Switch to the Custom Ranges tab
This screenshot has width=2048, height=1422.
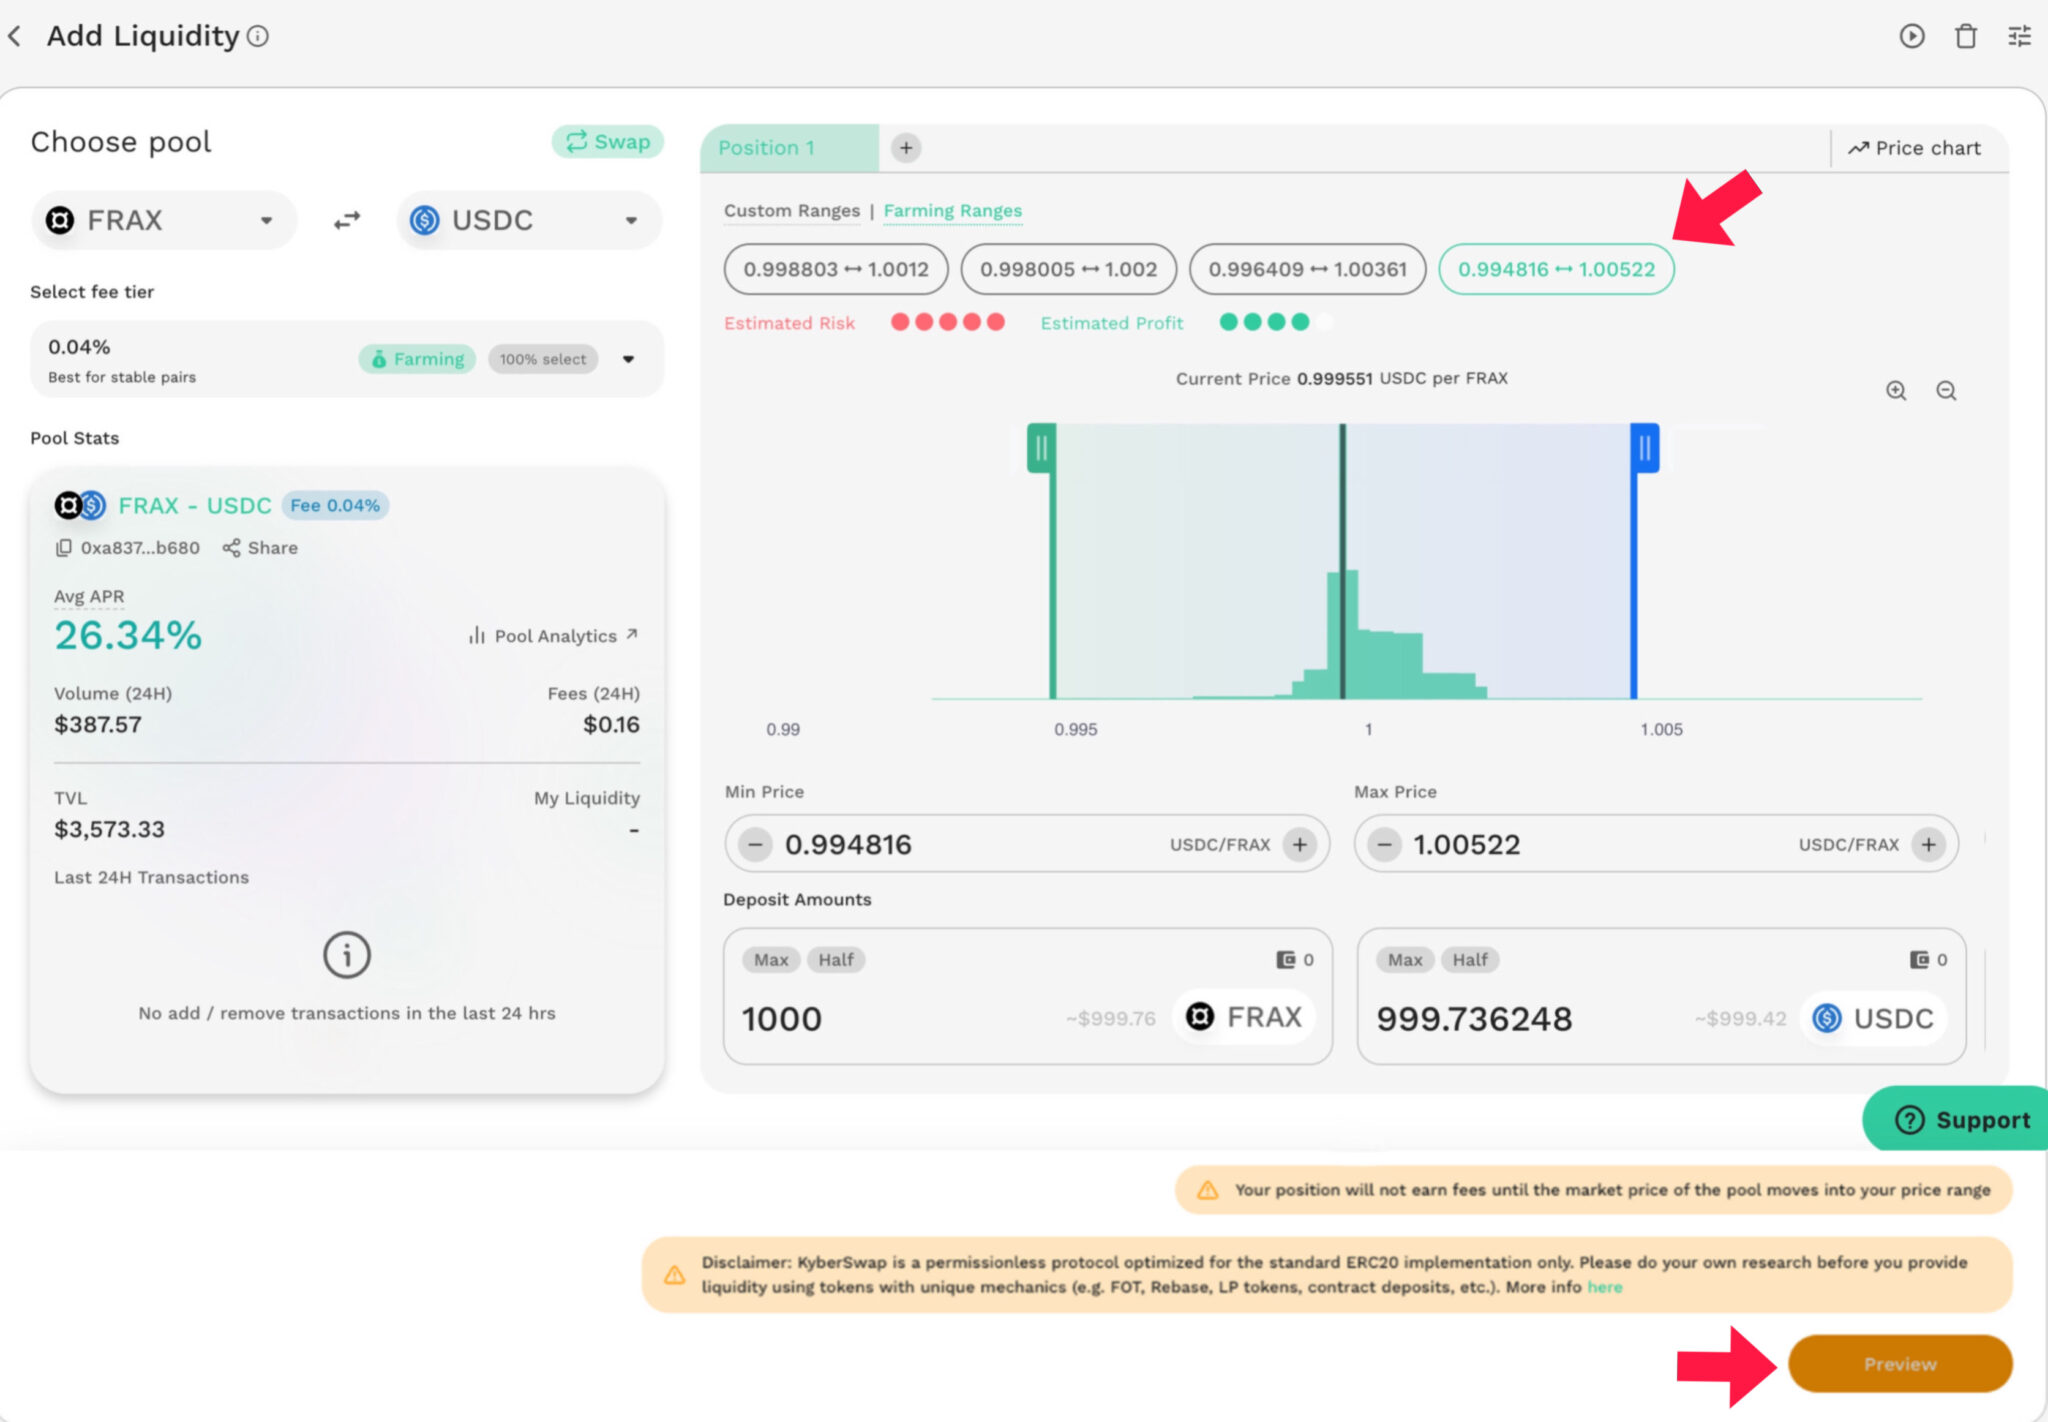tap(791, 211)
